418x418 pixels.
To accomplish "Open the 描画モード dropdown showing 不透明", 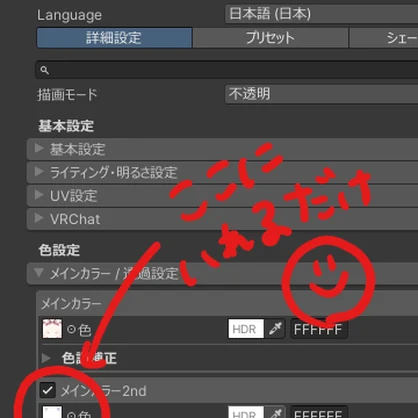I will (x=322, y=94).
